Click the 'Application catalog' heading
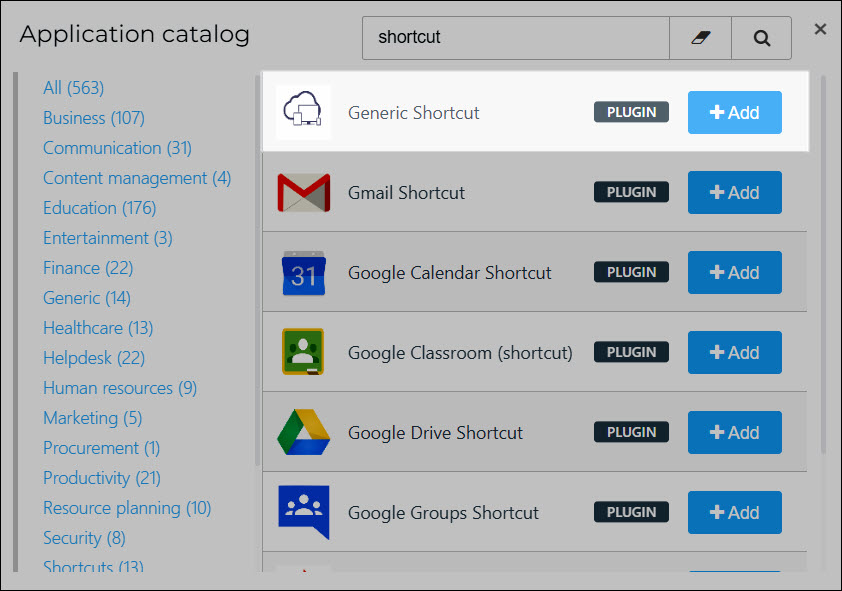Image resolution: width=842 pixels, height=591 pixels. point(135,34)
